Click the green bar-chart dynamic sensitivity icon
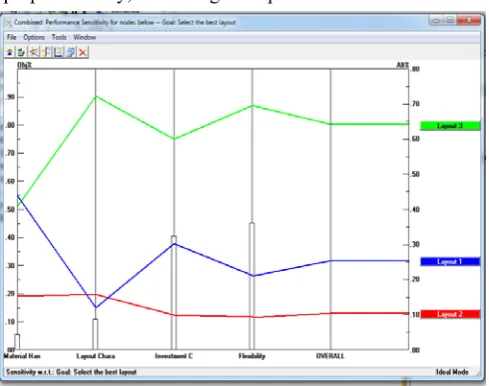489x386 pixels. [x=21, y=52]
